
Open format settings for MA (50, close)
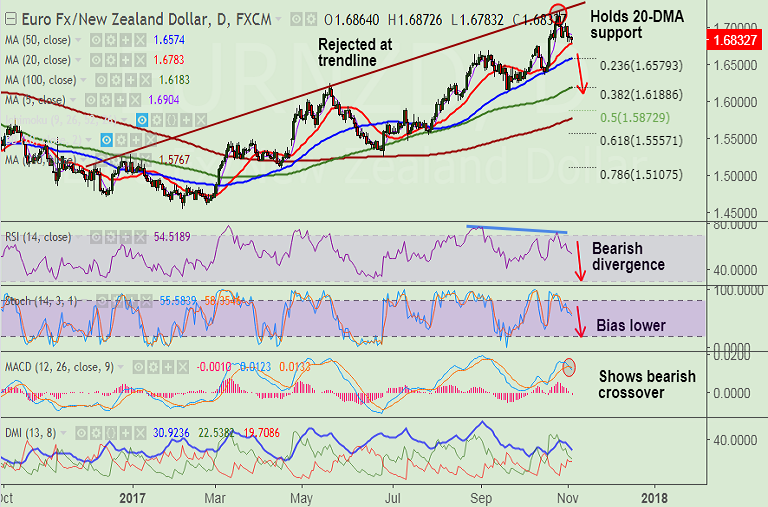[x=111, y=40]
